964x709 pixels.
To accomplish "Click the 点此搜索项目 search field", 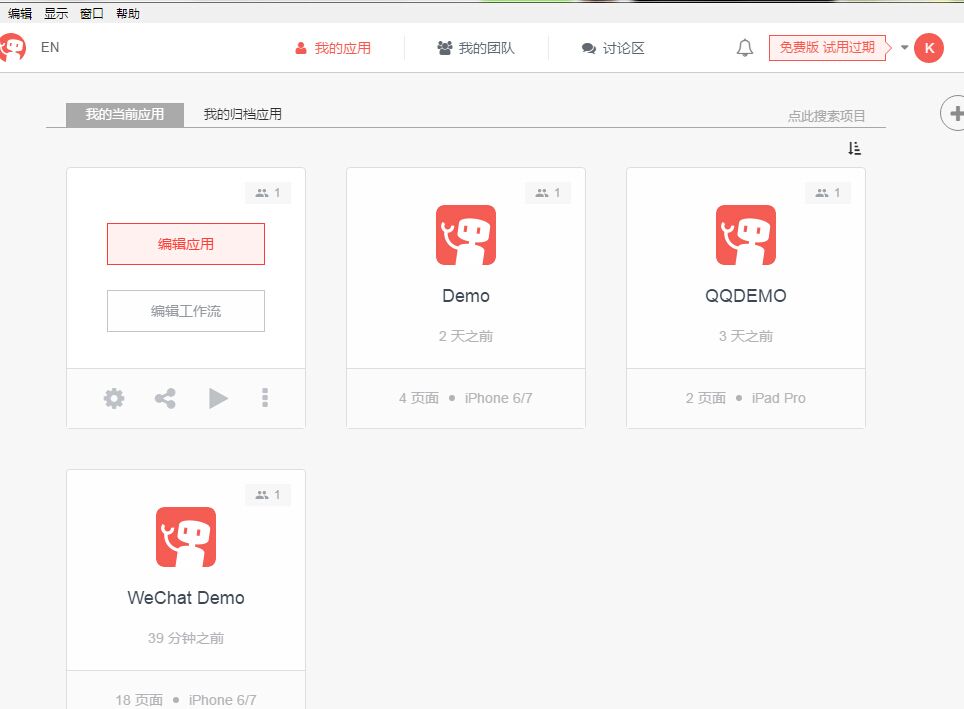I will click(826, 116).
